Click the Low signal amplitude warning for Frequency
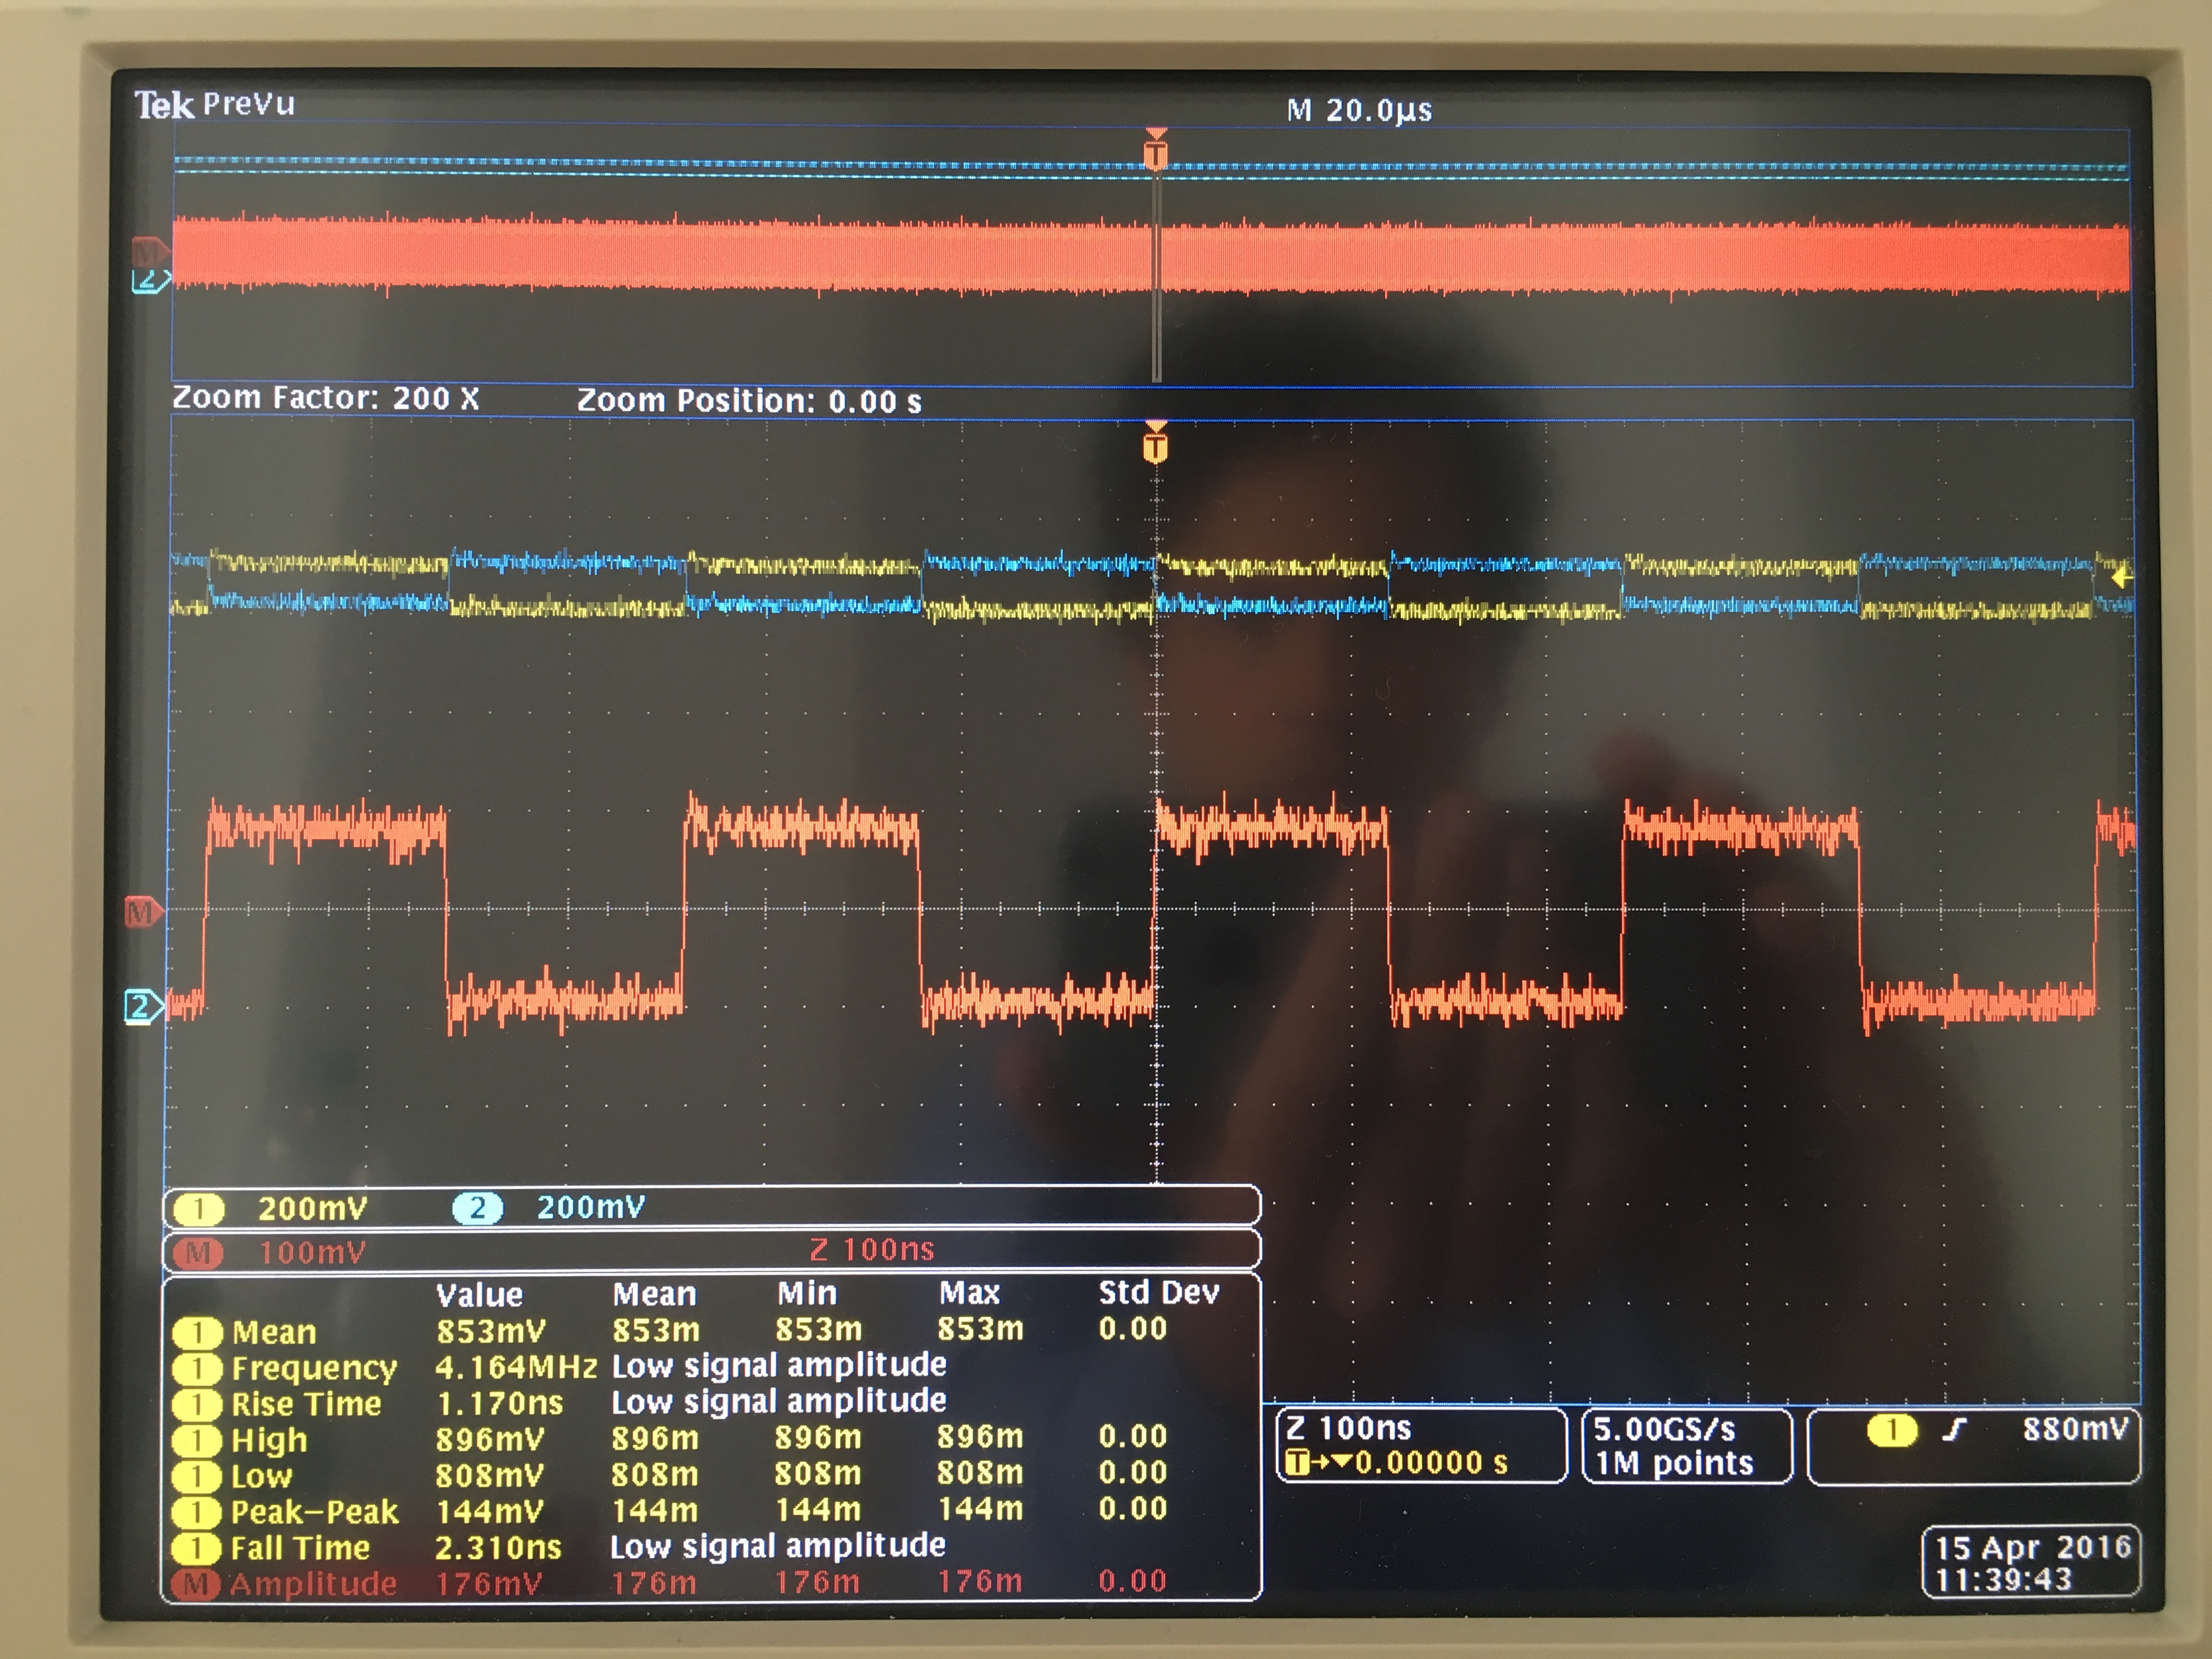 [x=779, y=1365]
